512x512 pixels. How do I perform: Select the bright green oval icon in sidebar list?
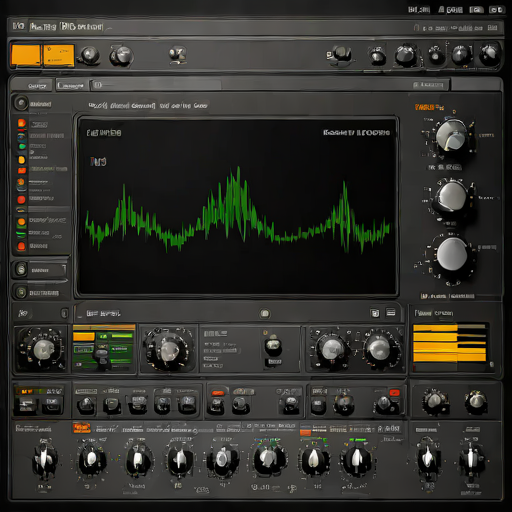point(22,146)
